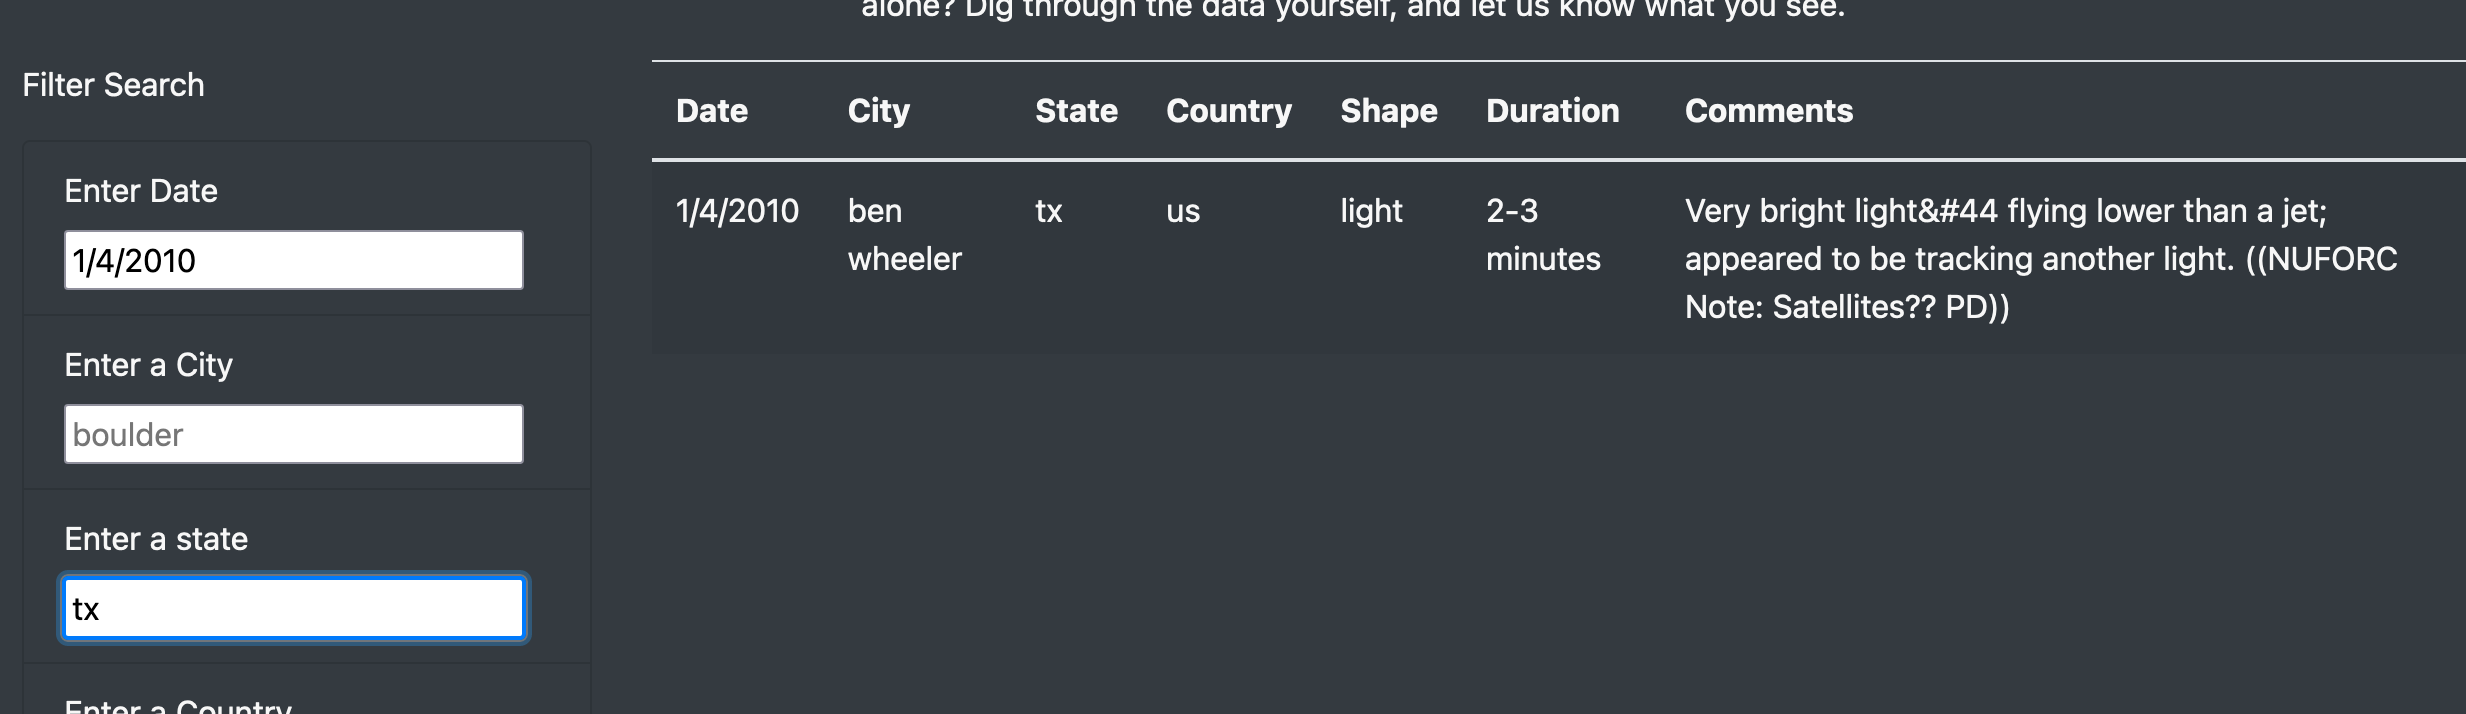This screenshot has width=2466, height=714.
Task: Click the city input showing boulder placeholder
Action: tap(292, 433)
